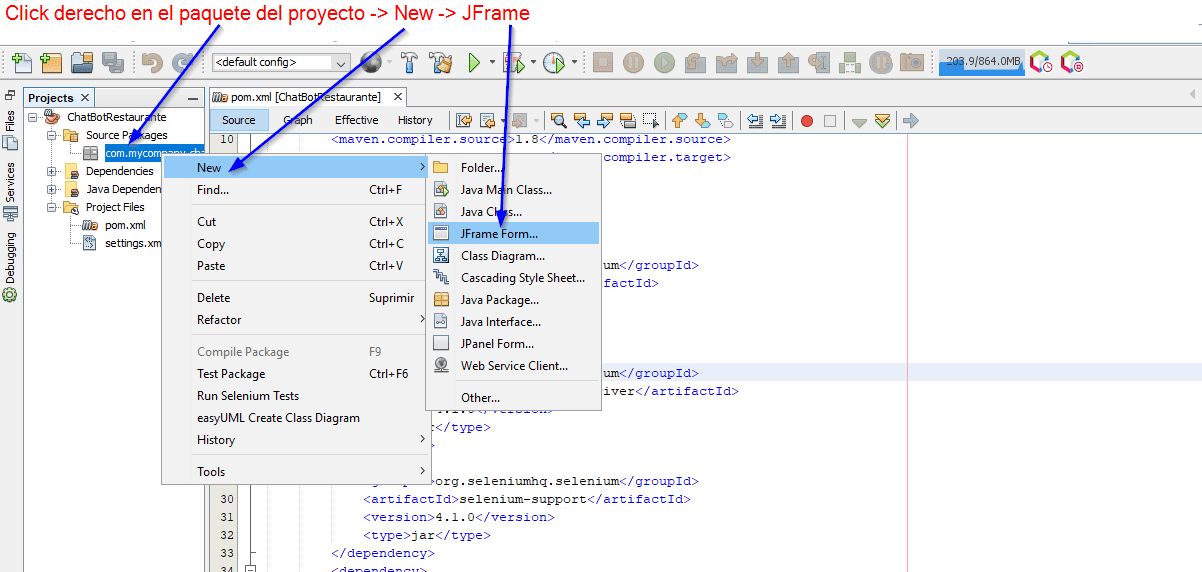Click the Clean and Build broom icon
The image size is (1202, 572).
click(441, 62)
